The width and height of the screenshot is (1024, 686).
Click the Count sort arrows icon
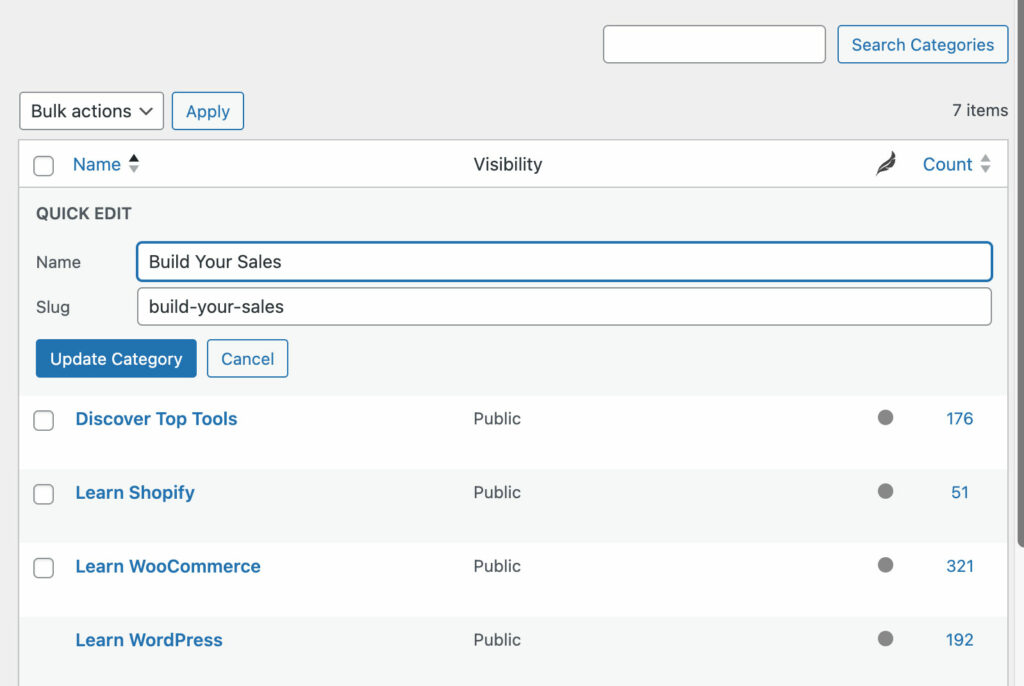[x=985, y=163]
